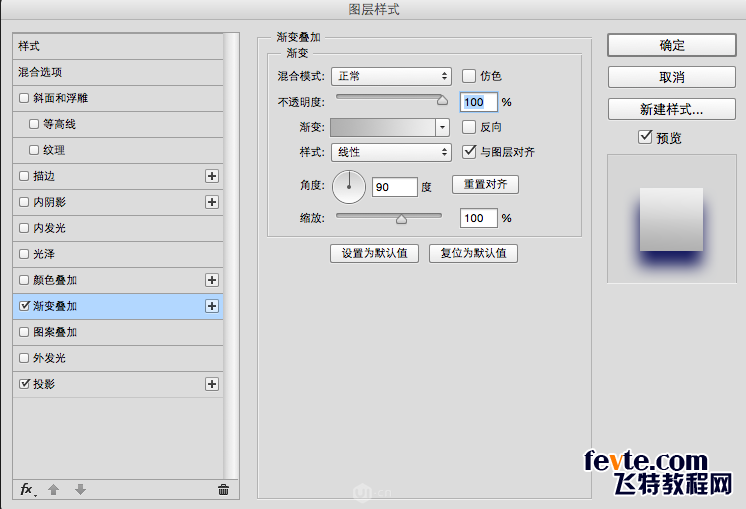Add another 投影 effect with plus icon
The height and width of the screenshot is (509, 746).
point(212,384)
